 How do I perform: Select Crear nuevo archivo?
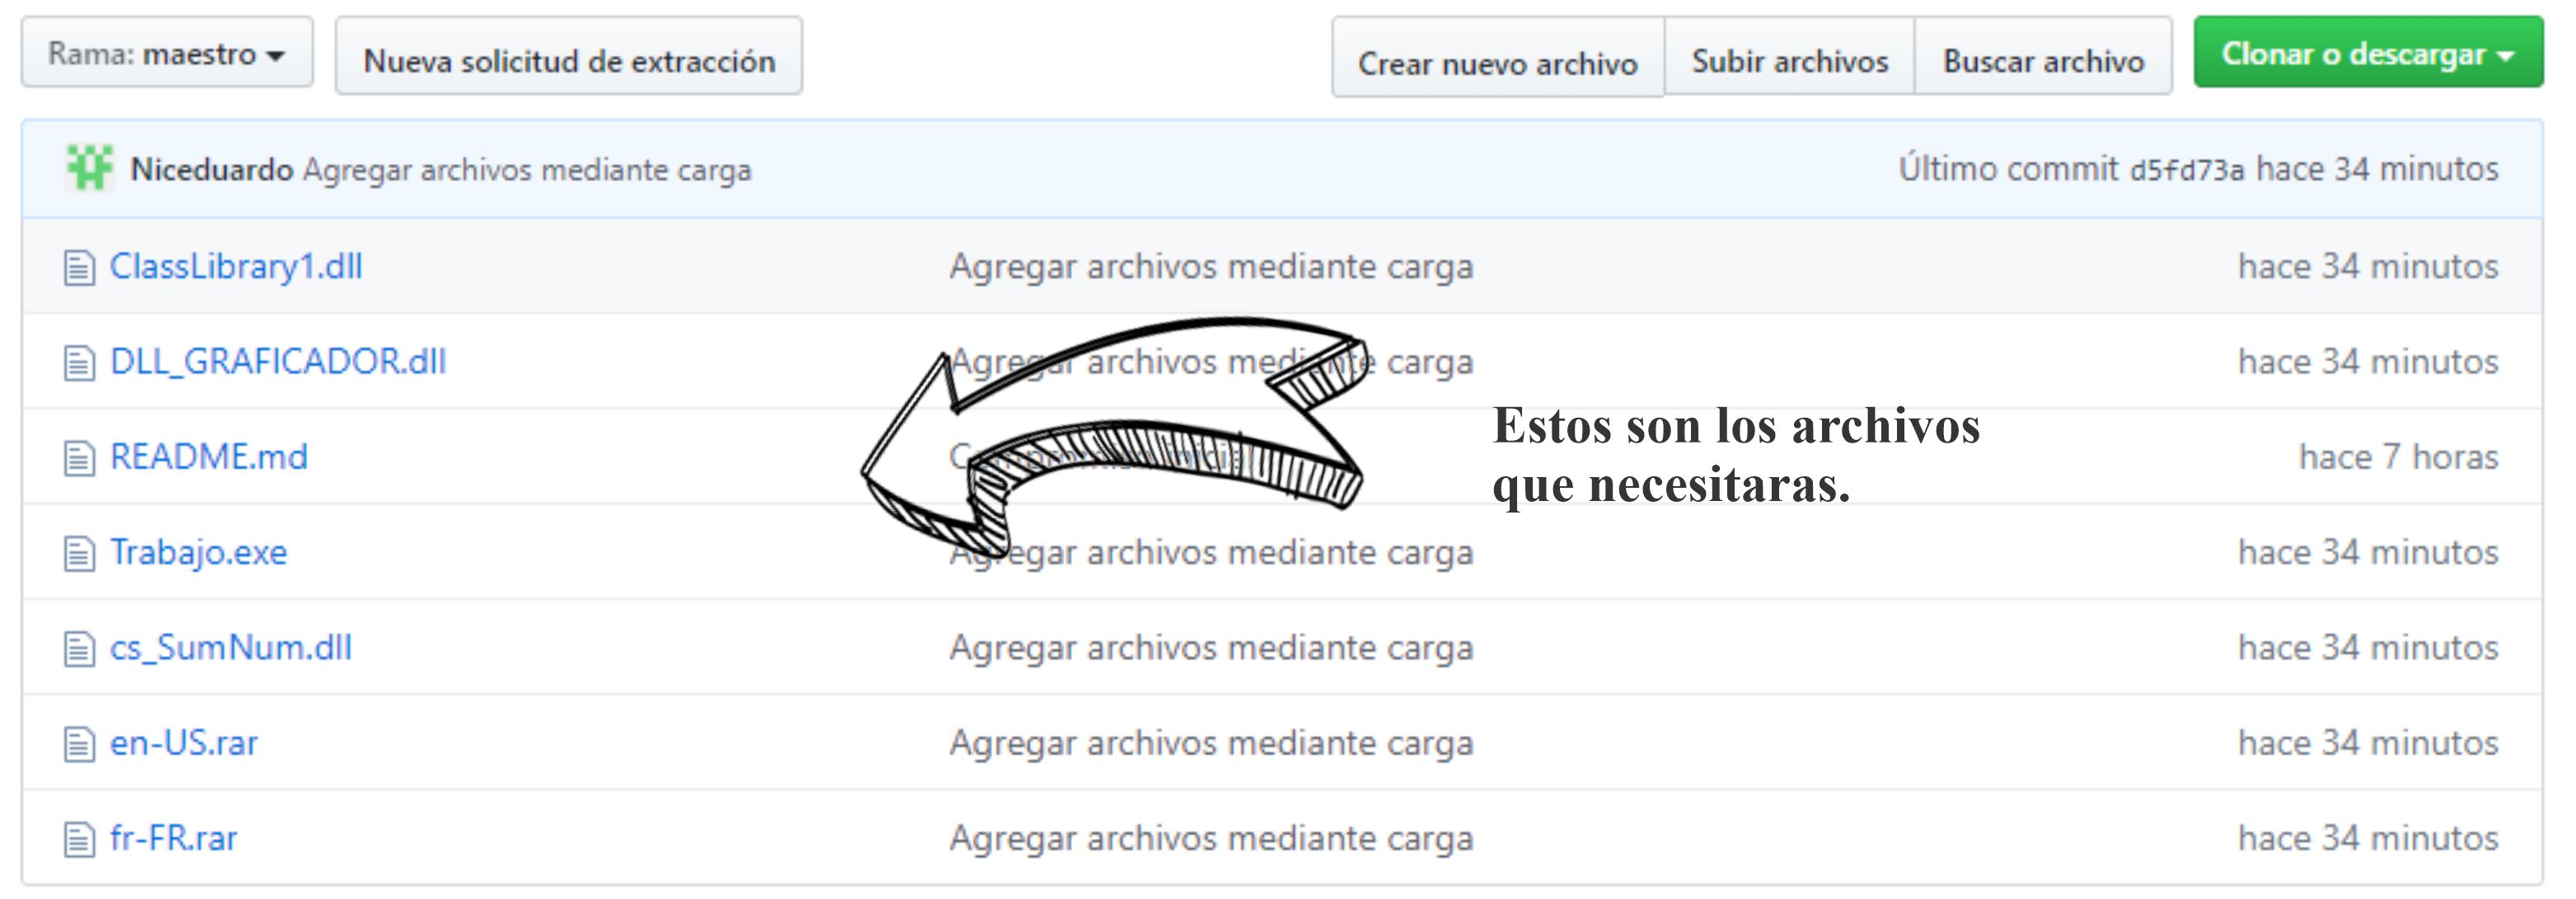click(x=1497, y=62)
